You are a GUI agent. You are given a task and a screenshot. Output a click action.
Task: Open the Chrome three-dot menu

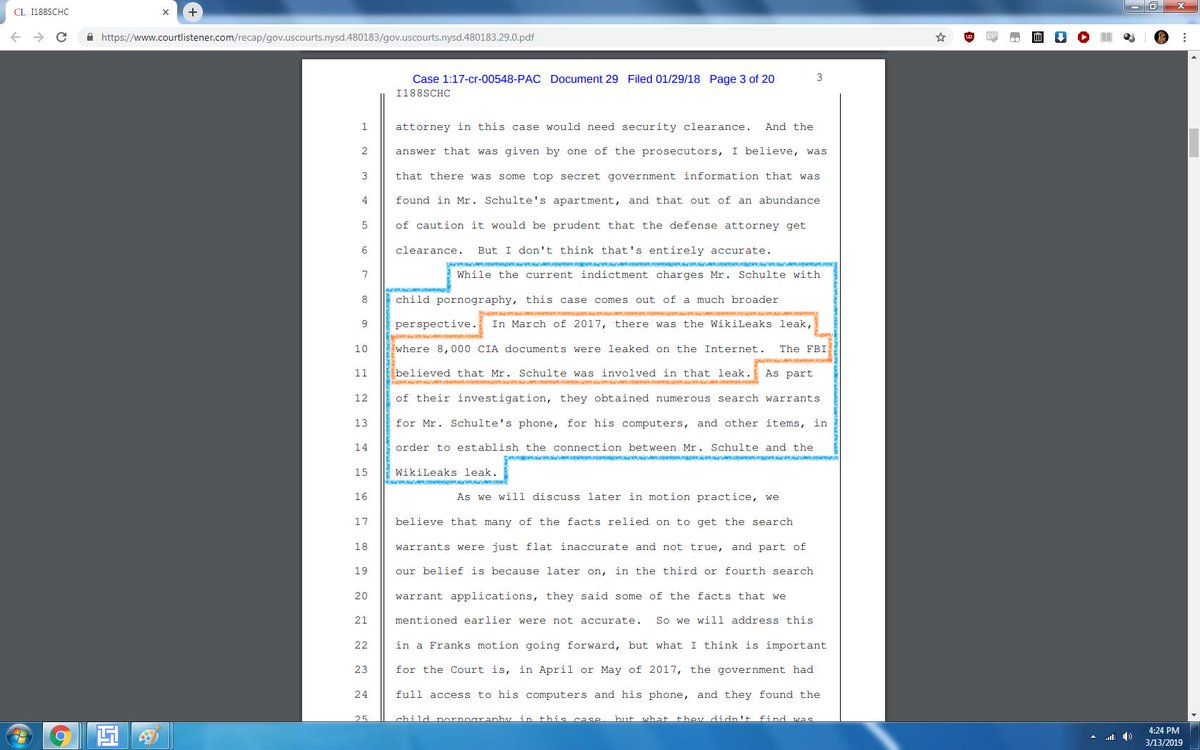pyautogui.click(x=1185, y=37)
